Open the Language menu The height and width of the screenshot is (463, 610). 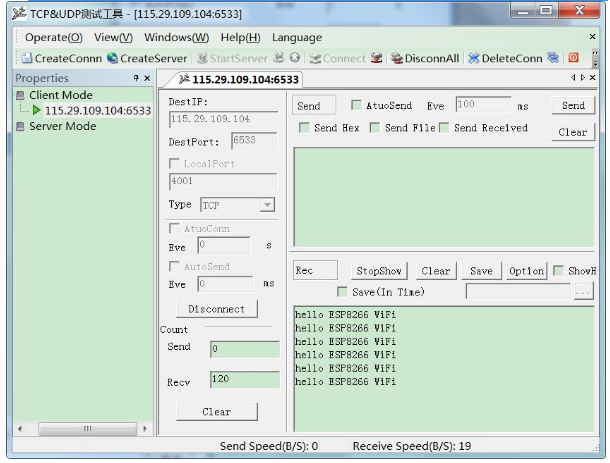click(297, 37)
